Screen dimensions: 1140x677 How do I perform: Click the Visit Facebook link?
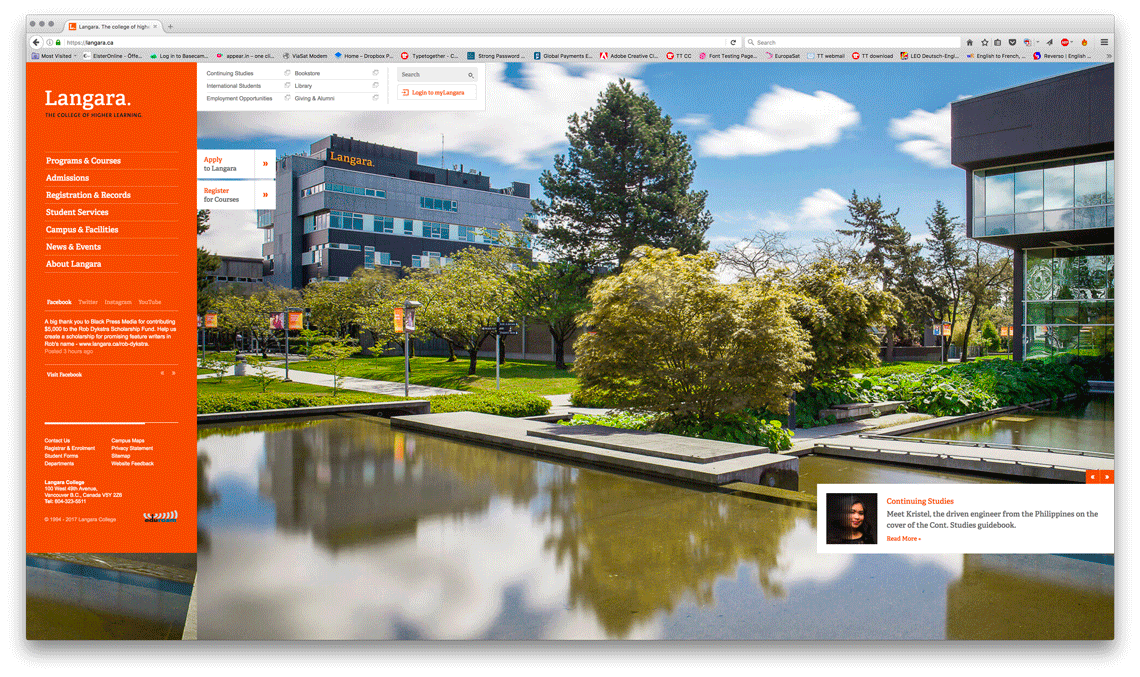pos(64,374)
